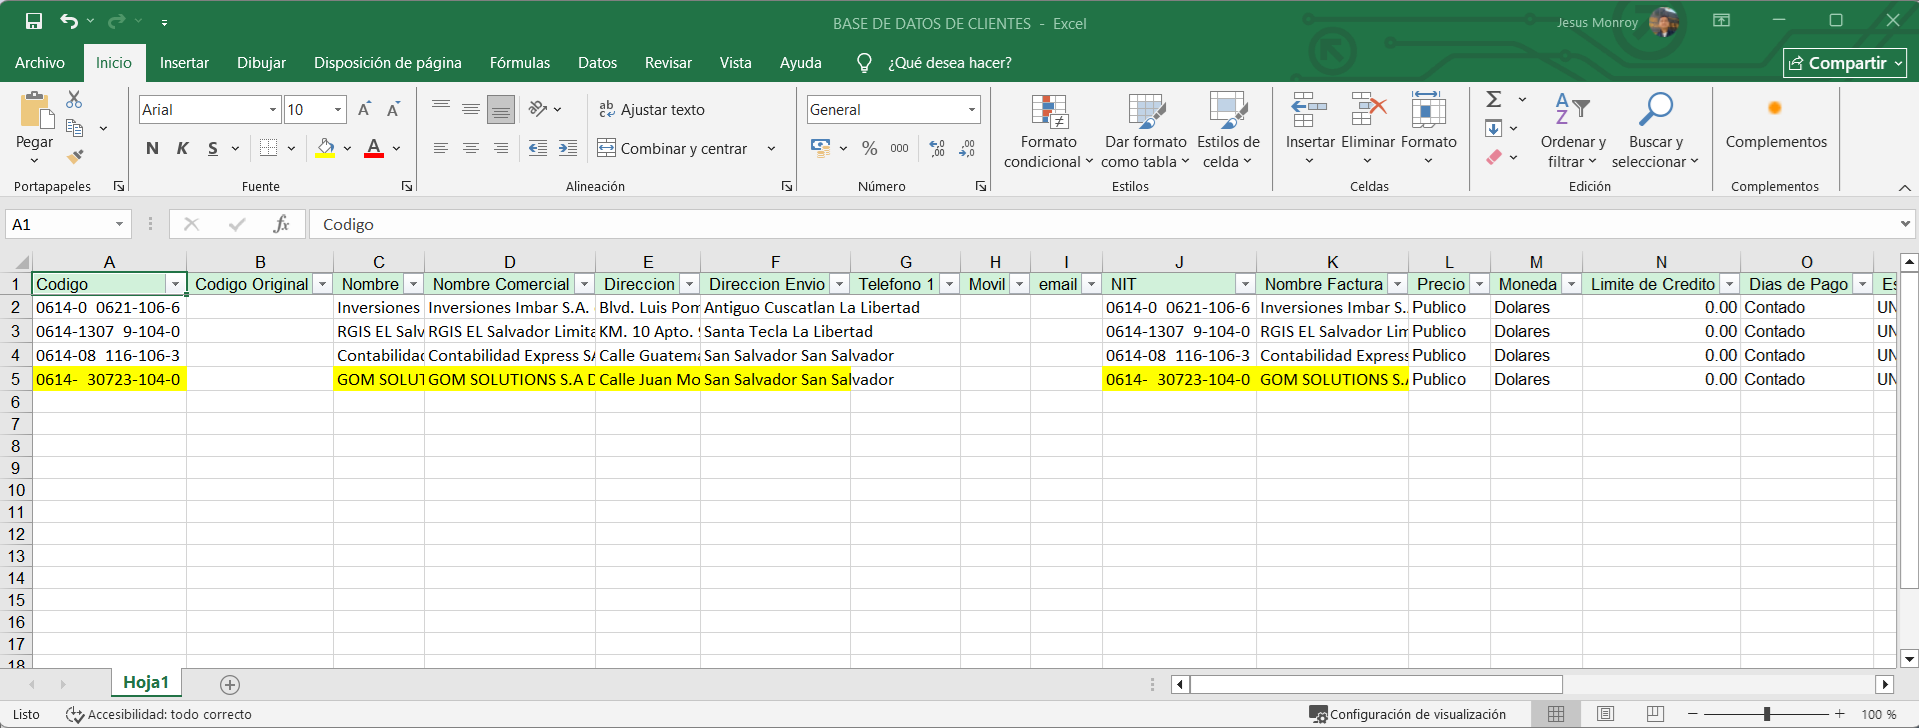The image size is (1919, 728).
Task: Open the font size dropdown
Action: click(338, 109)
